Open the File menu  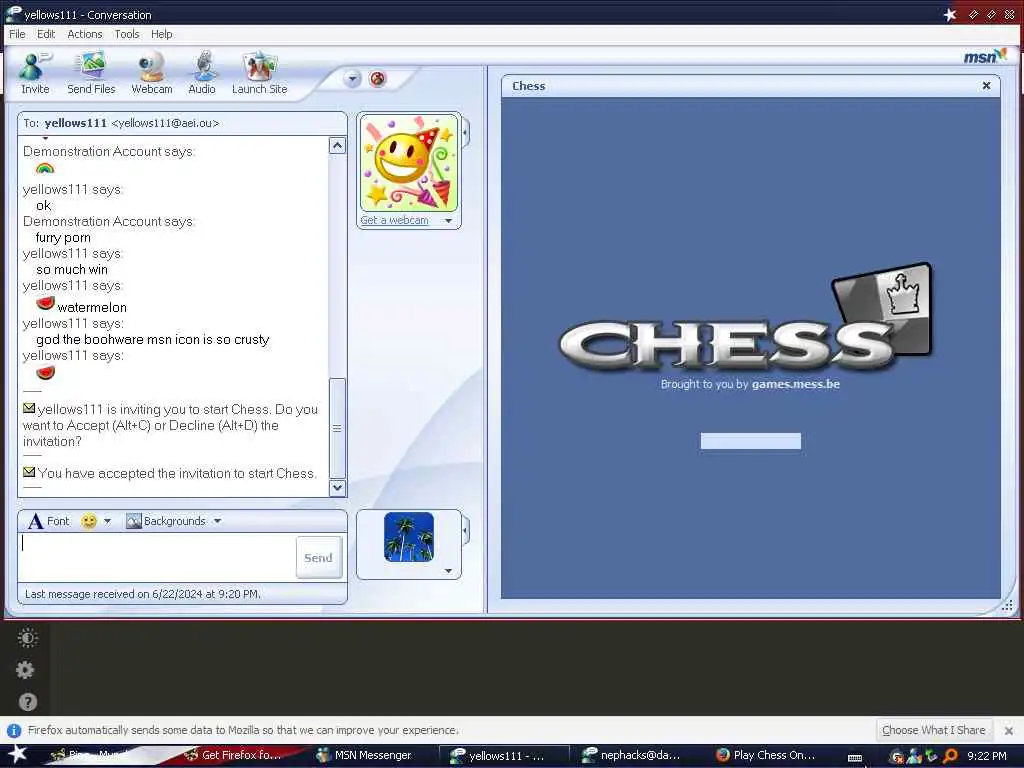(18, 34)
